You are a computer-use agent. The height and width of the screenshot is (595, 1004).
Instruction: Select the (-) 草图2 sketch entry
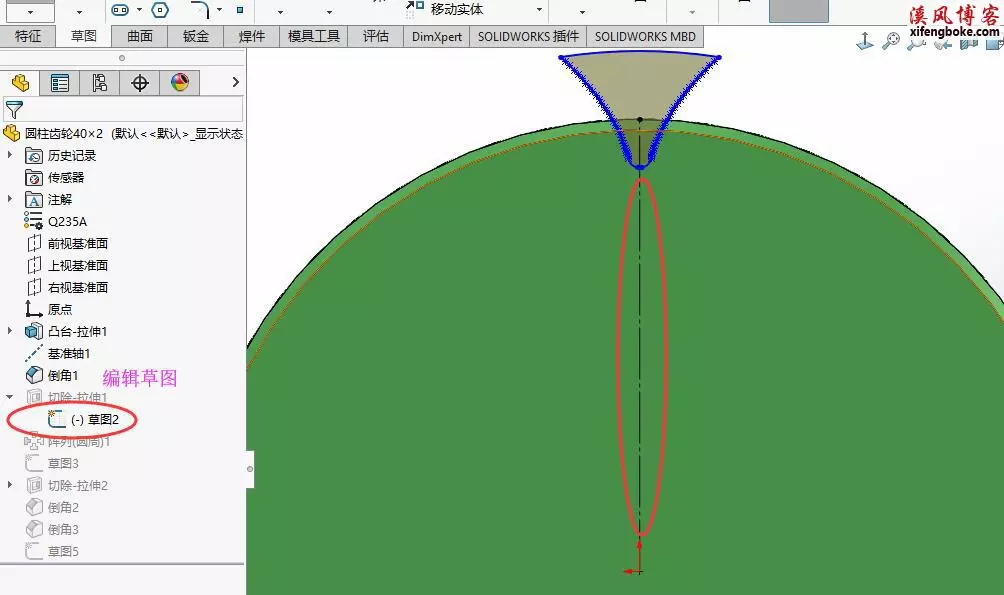tap(95, 420)
